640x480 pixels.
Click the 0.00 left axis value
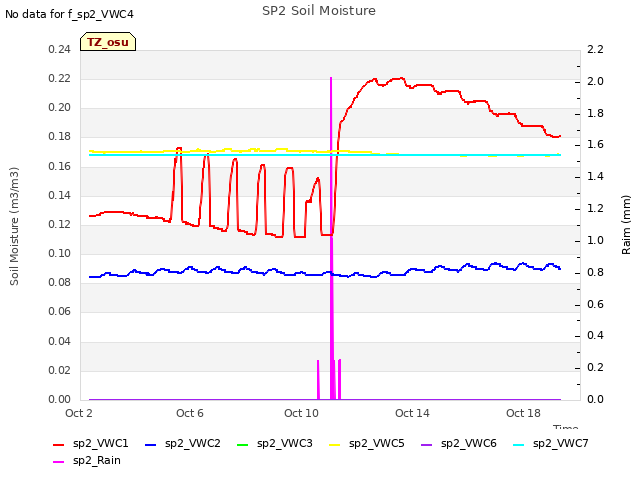60,399
